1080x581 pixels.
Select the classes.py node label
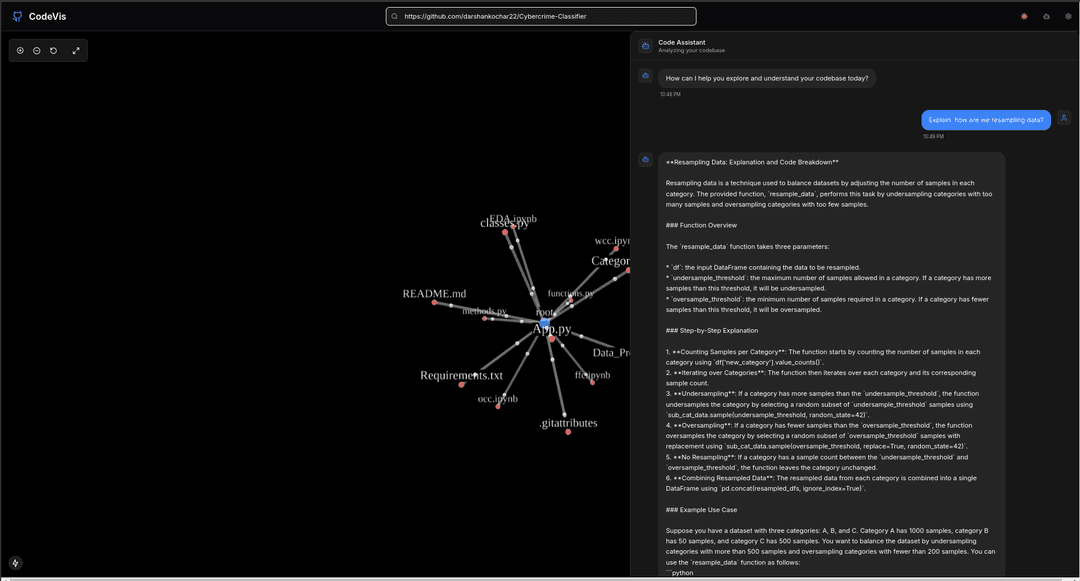(x=504, y=224)
